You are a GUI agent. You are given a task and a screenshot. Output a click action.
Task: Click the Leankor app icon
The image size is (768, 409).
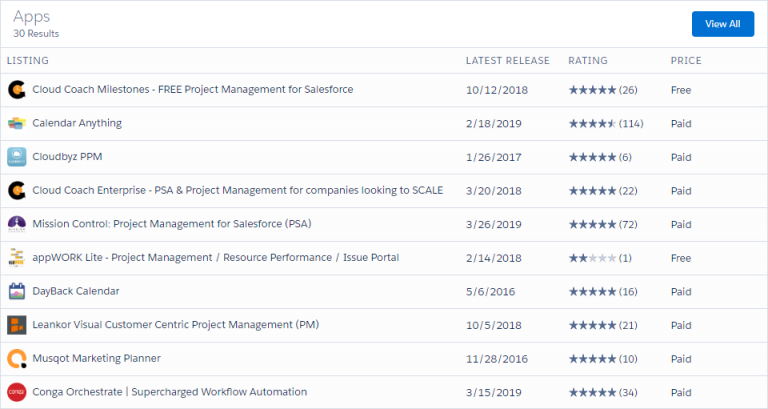point(17,325)
